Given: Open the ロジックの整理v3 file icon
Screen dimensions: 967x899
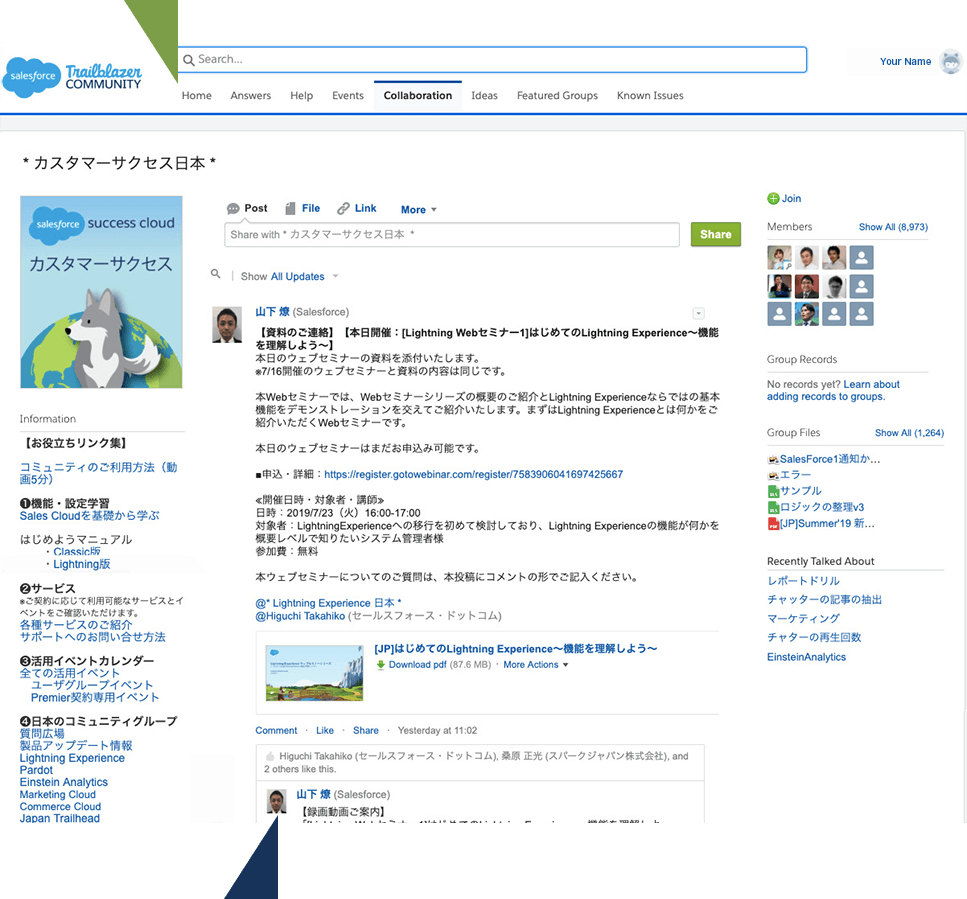Looking at the screenshot, I should click(x=773, y=507).
